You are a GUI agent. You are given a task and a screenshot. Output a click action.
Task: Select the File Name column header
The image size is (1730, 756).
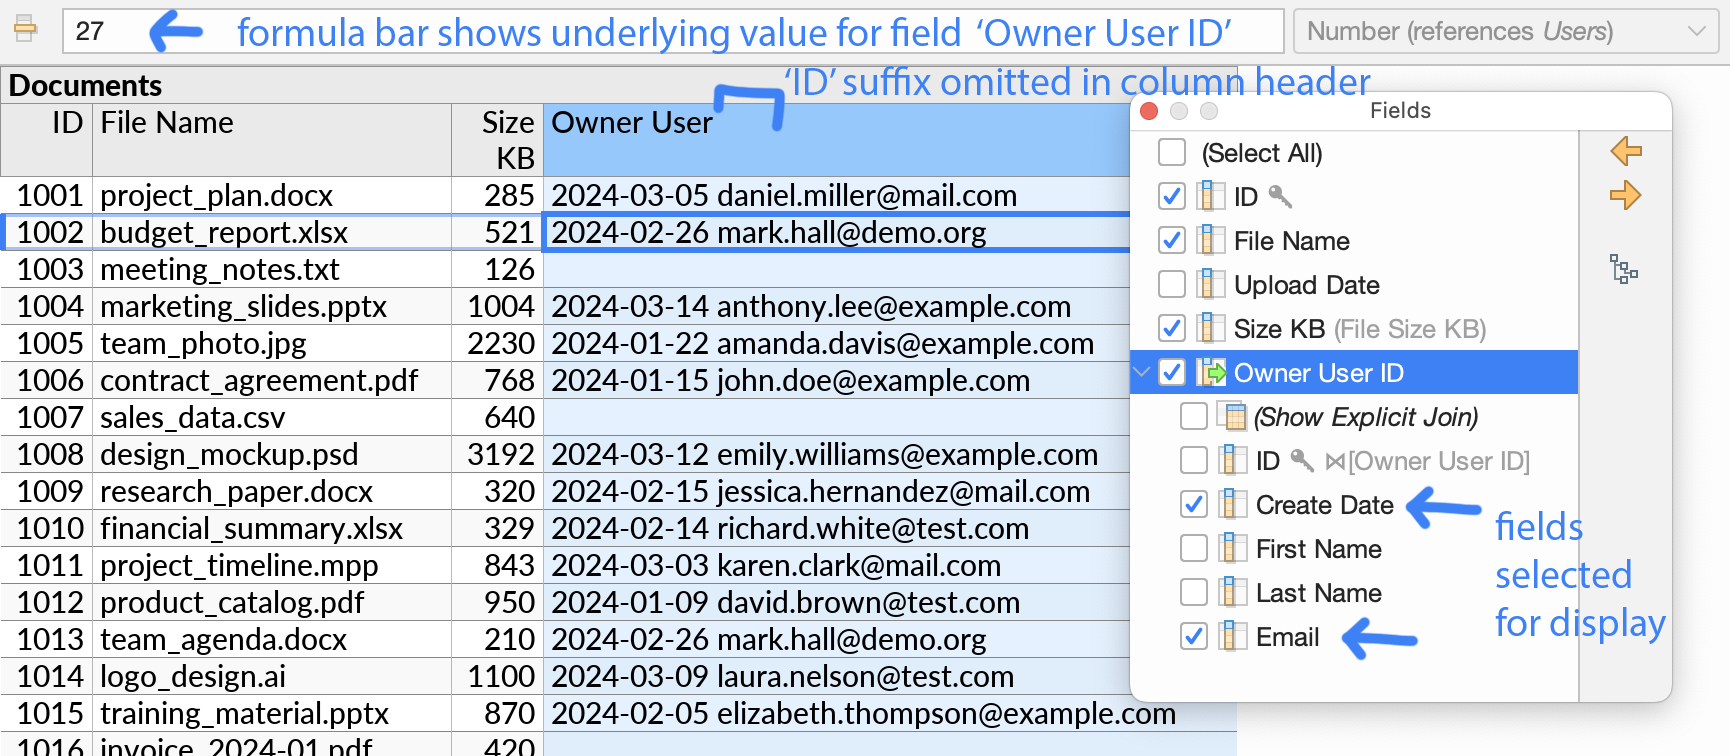point(272,140)
